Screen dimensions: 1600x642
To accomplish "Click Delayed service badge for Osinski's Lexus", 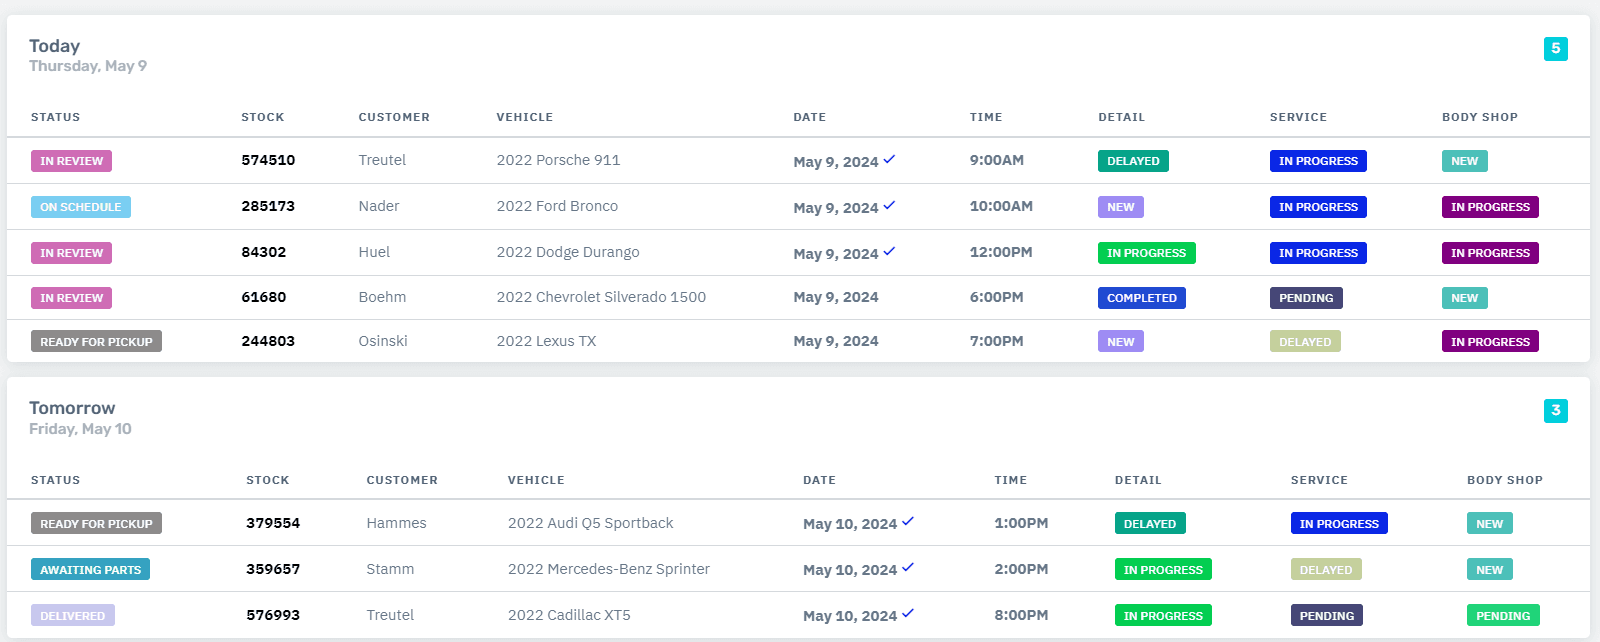I will point(1304,342).
